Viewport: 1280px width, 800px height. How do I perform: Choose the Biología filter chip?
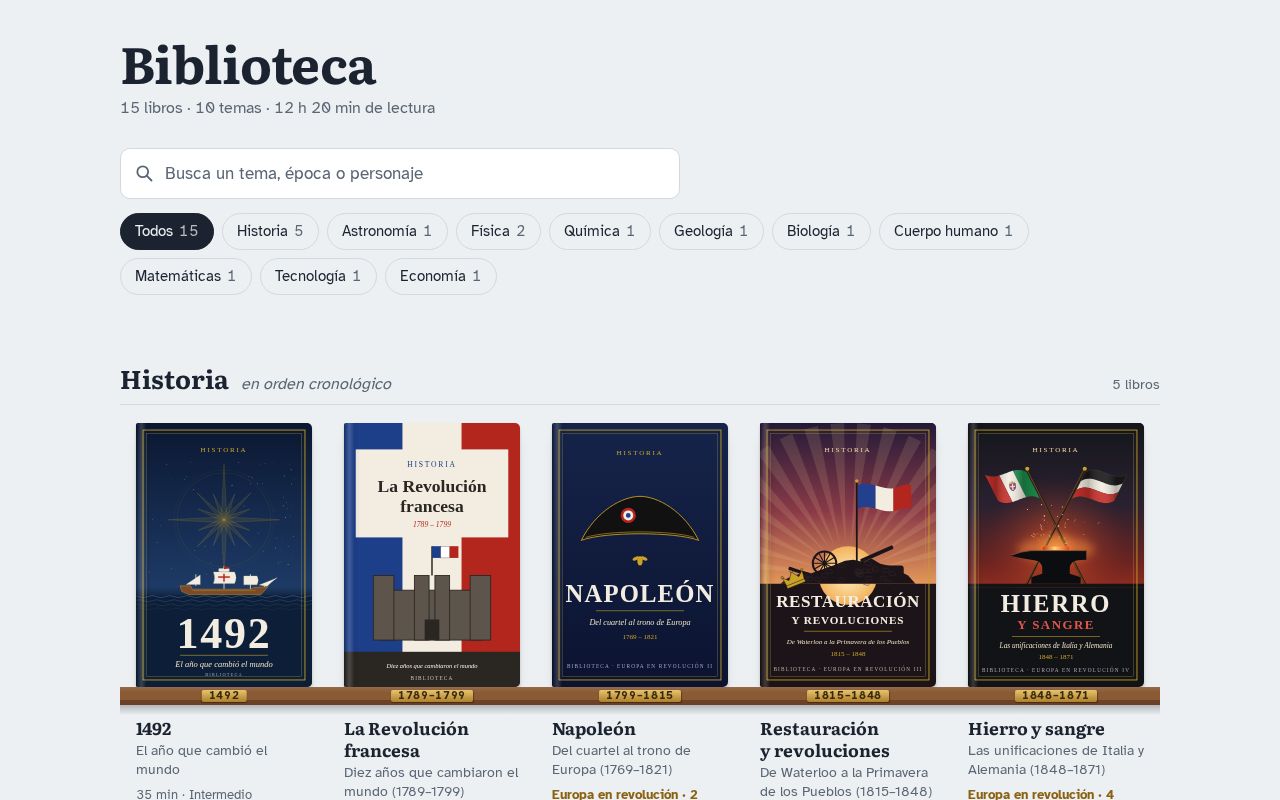click(821, 231)
